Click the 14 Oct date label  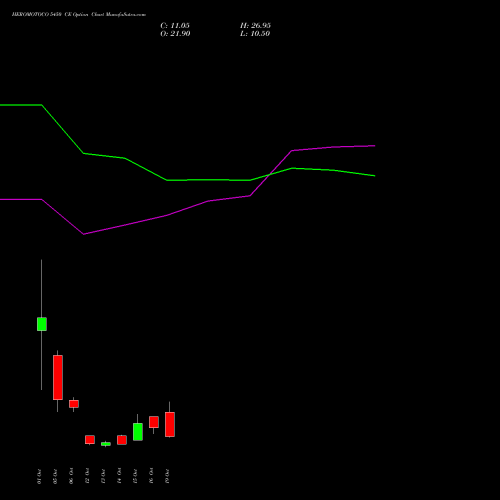(x=119, y=476)
